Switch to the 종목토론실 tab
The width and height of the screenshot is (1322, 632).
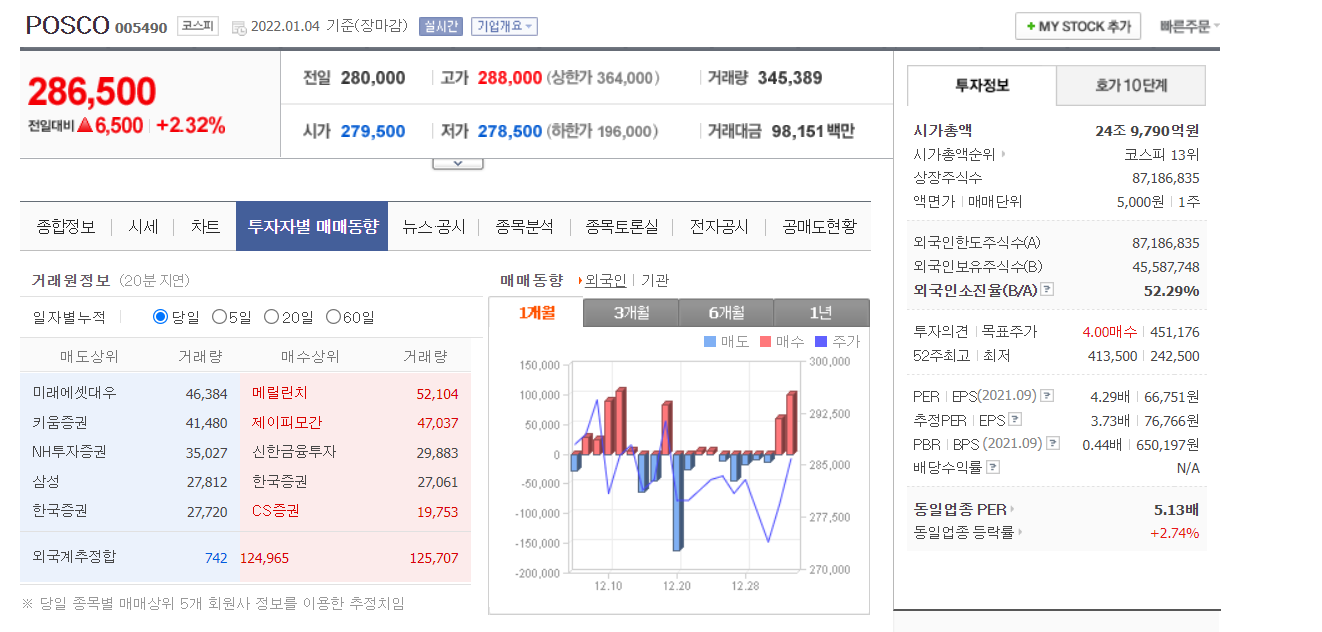(x=622, y=227)
